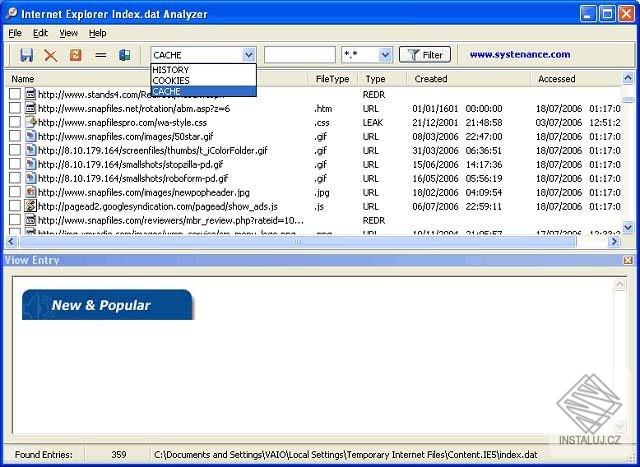Select the 359 found entries value
This screenshot has height=467, width=640.
pos(118,454)
